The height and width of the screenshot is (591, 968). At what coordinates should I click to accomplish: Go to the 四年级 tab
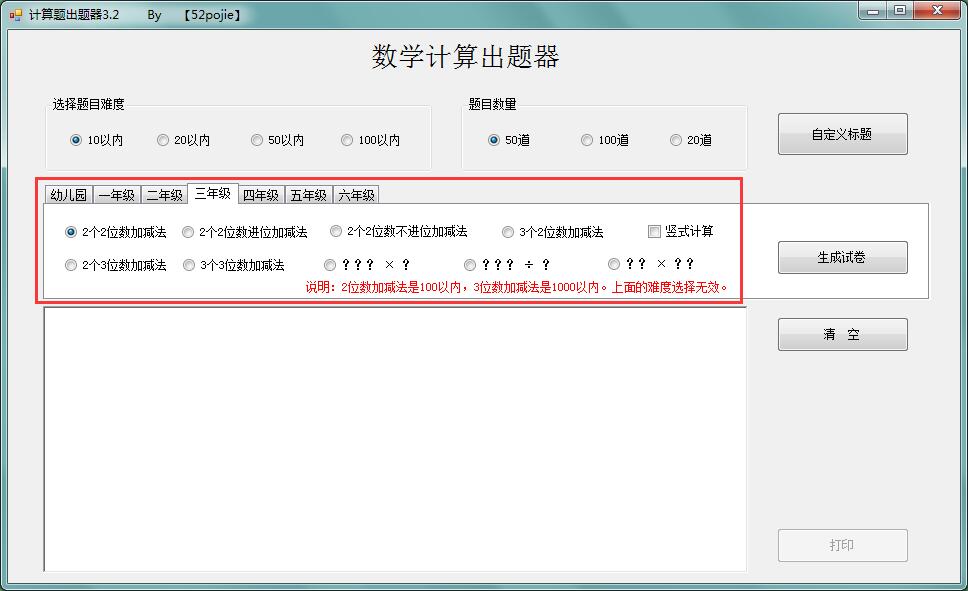click(261, 195)
